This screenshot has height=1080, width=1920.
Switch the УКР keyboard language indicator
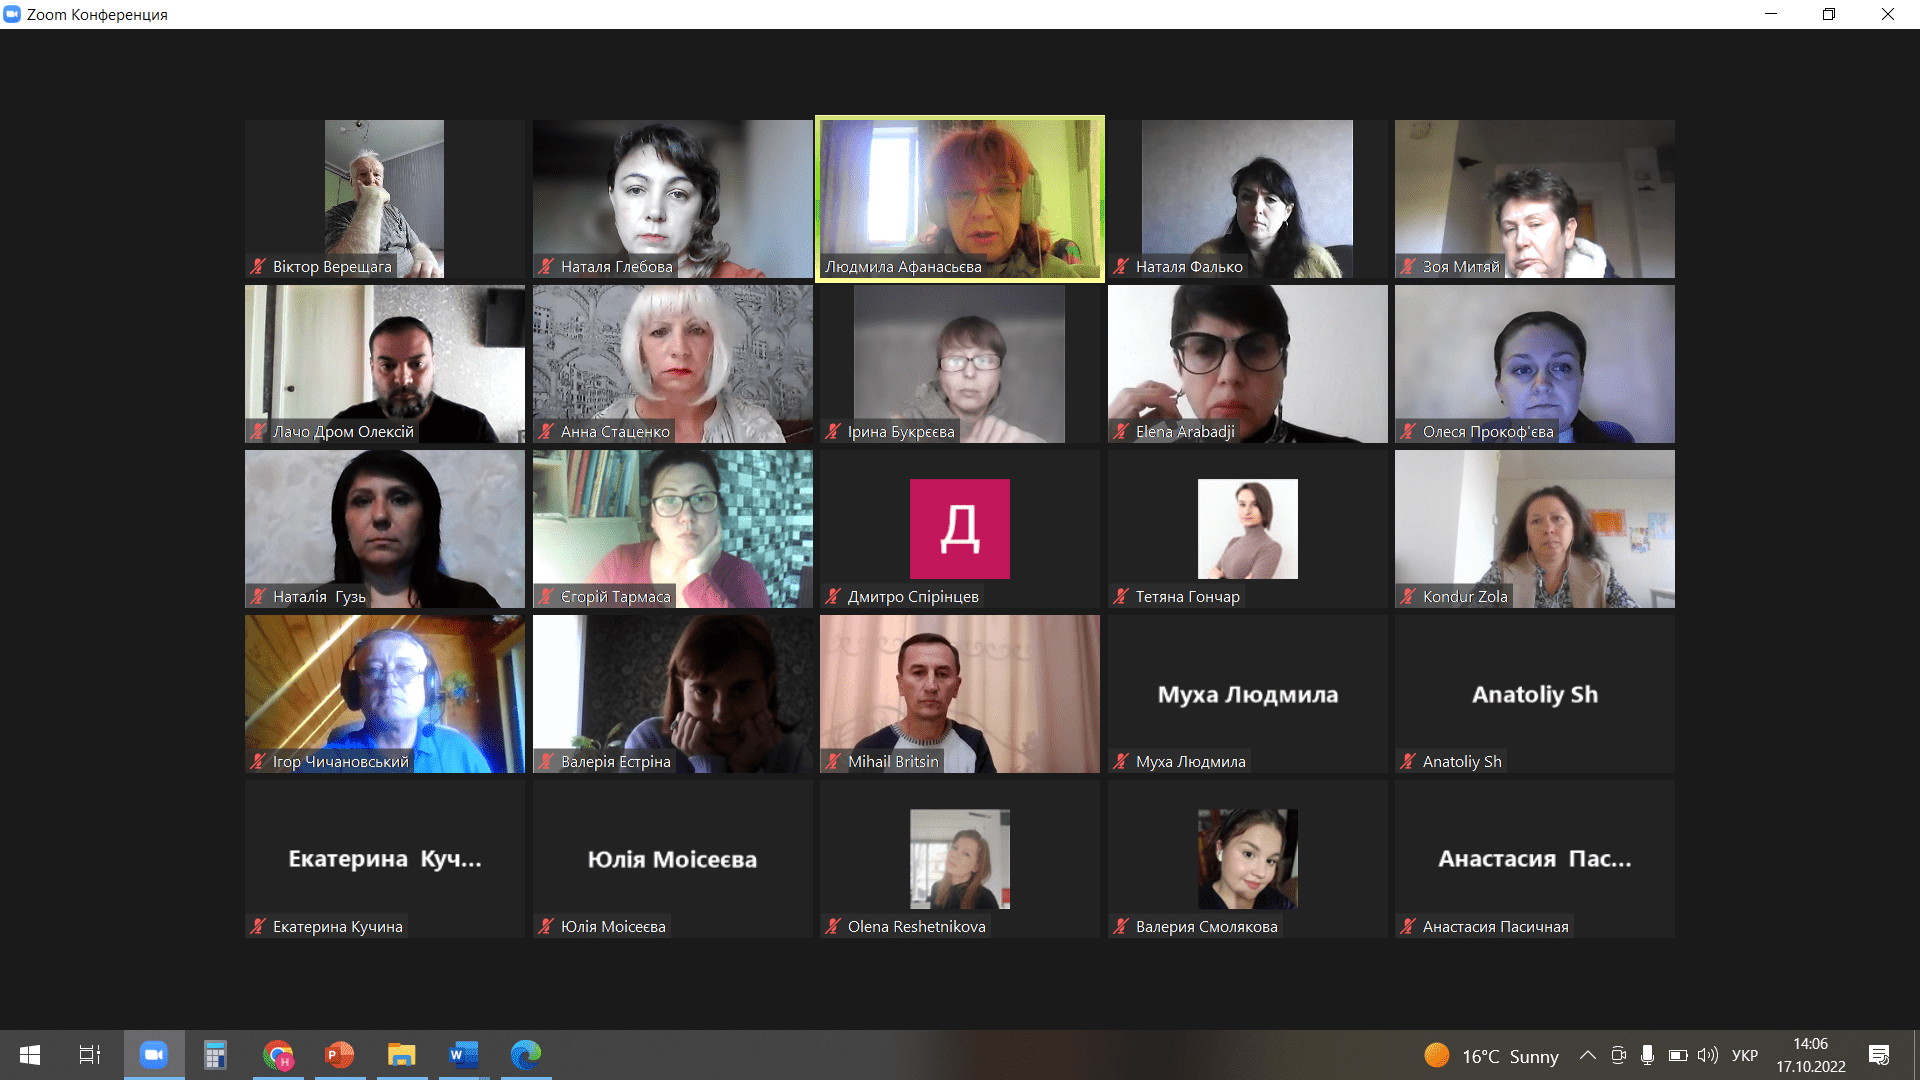(x=1744, y=1055)
